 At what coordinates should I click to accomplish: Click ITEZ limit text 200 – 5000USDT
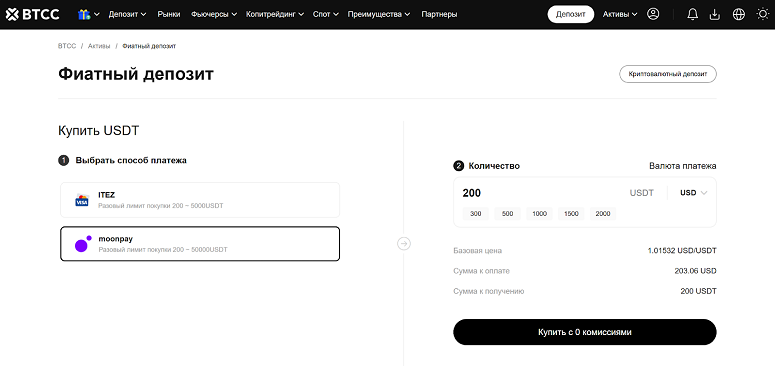pyautogui.click(x=161, y=205)
